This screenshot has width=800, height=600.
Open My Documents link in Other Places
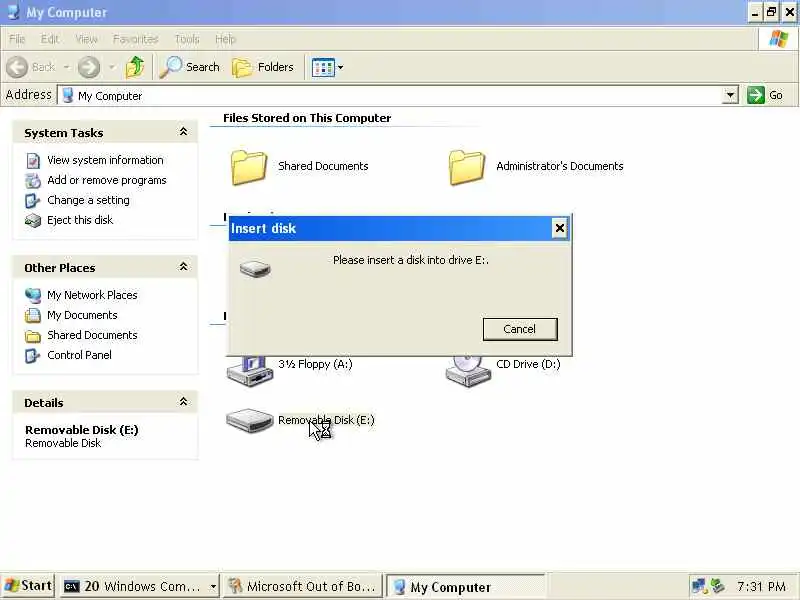82,315
